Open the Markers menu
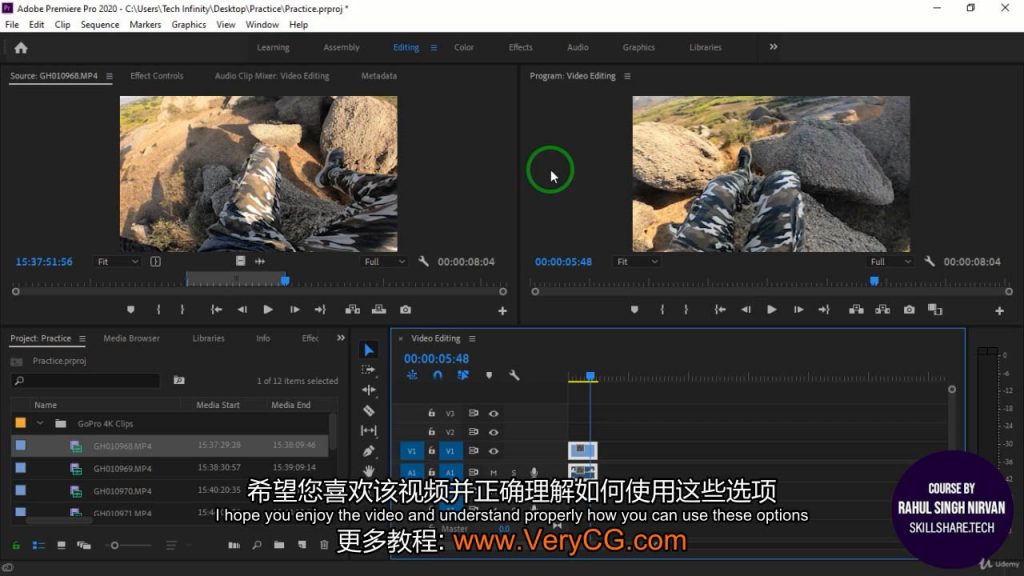Screen dimensions: 1024x576 pyautogui.click(x=145, y=25)
